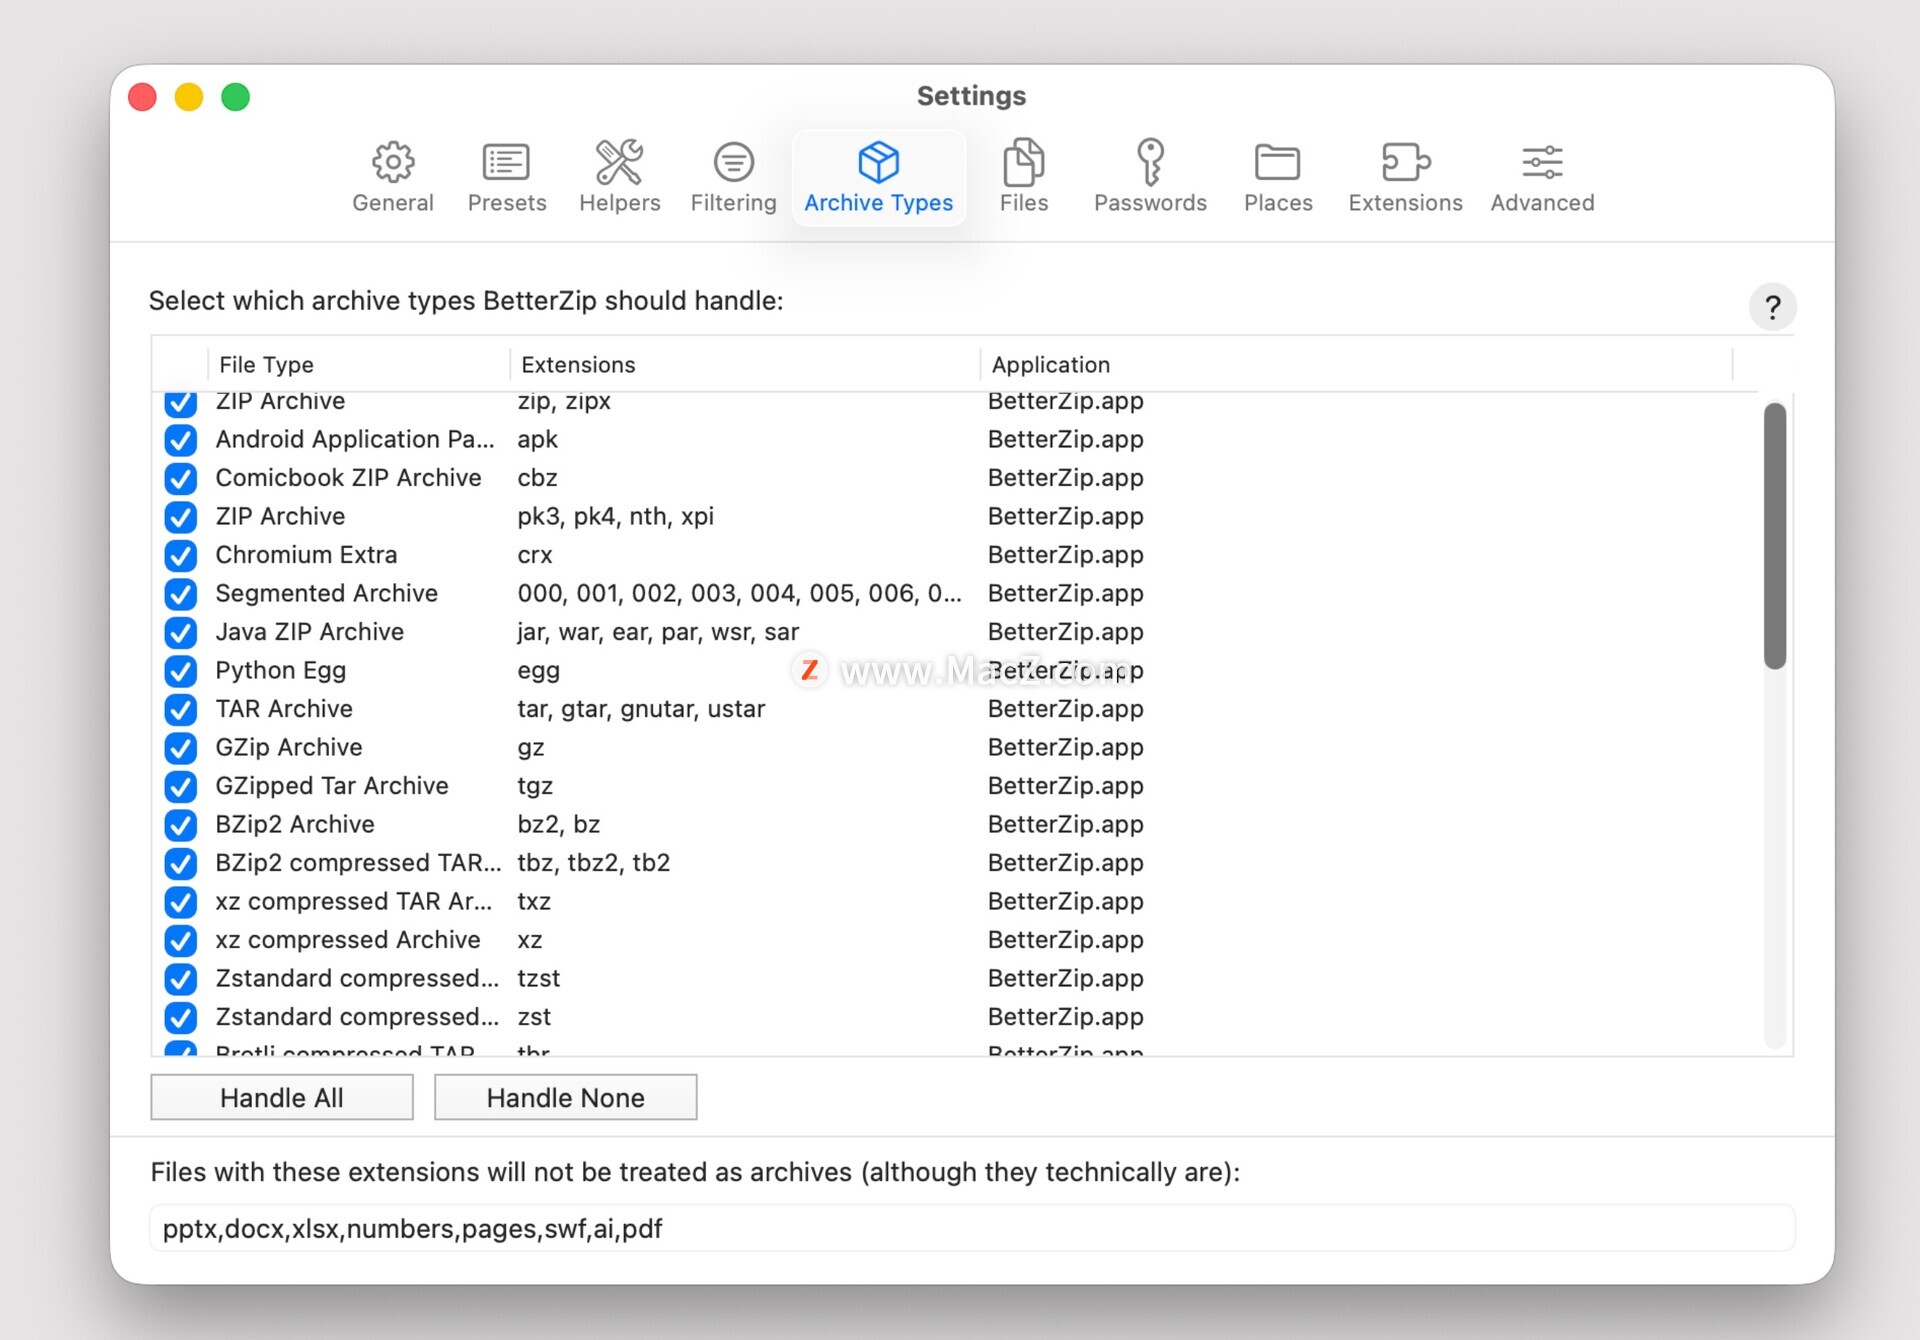Show the Advanced sliders pane
Screen dimensions: 1920x1340
click(x=1542, y=178)
